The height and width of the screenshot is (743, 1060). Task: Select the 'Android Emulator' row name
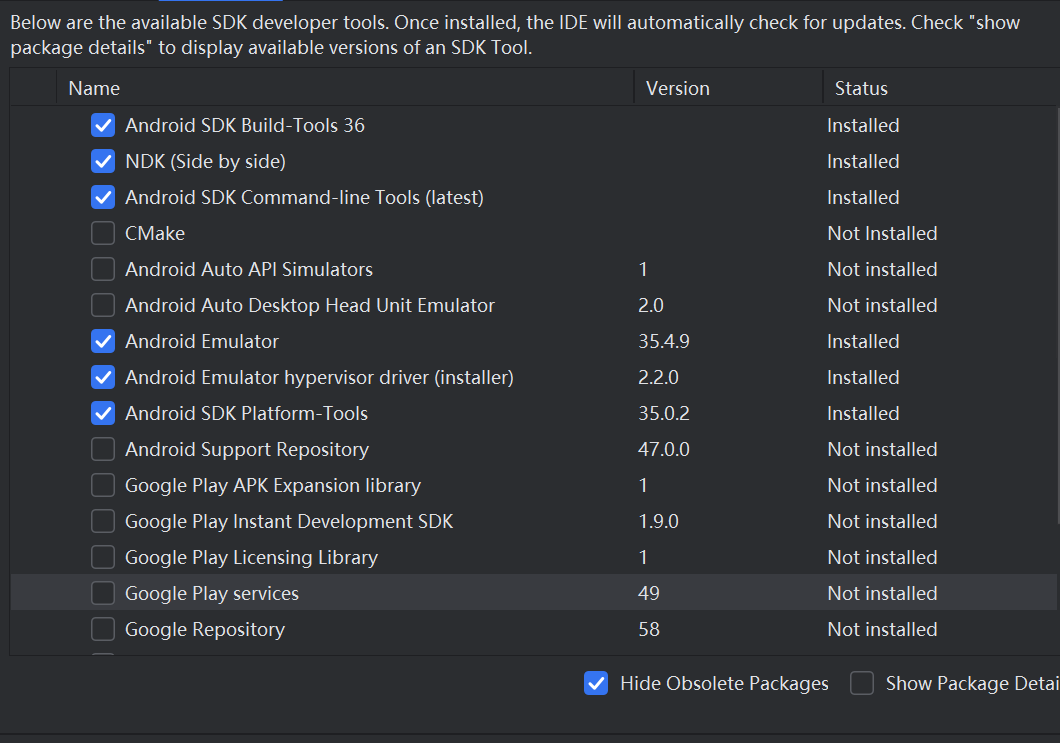[201, 341]
